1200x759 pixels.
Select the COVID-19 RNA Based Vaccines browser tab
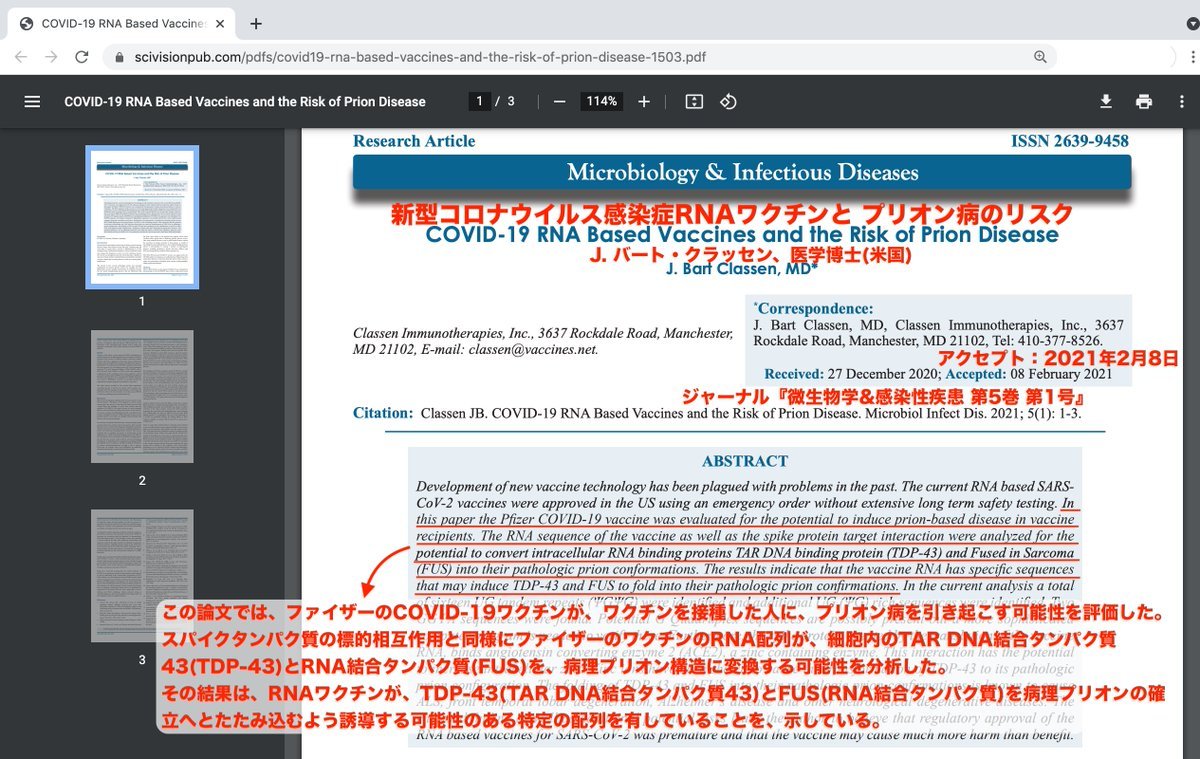(x=122, y=23)
